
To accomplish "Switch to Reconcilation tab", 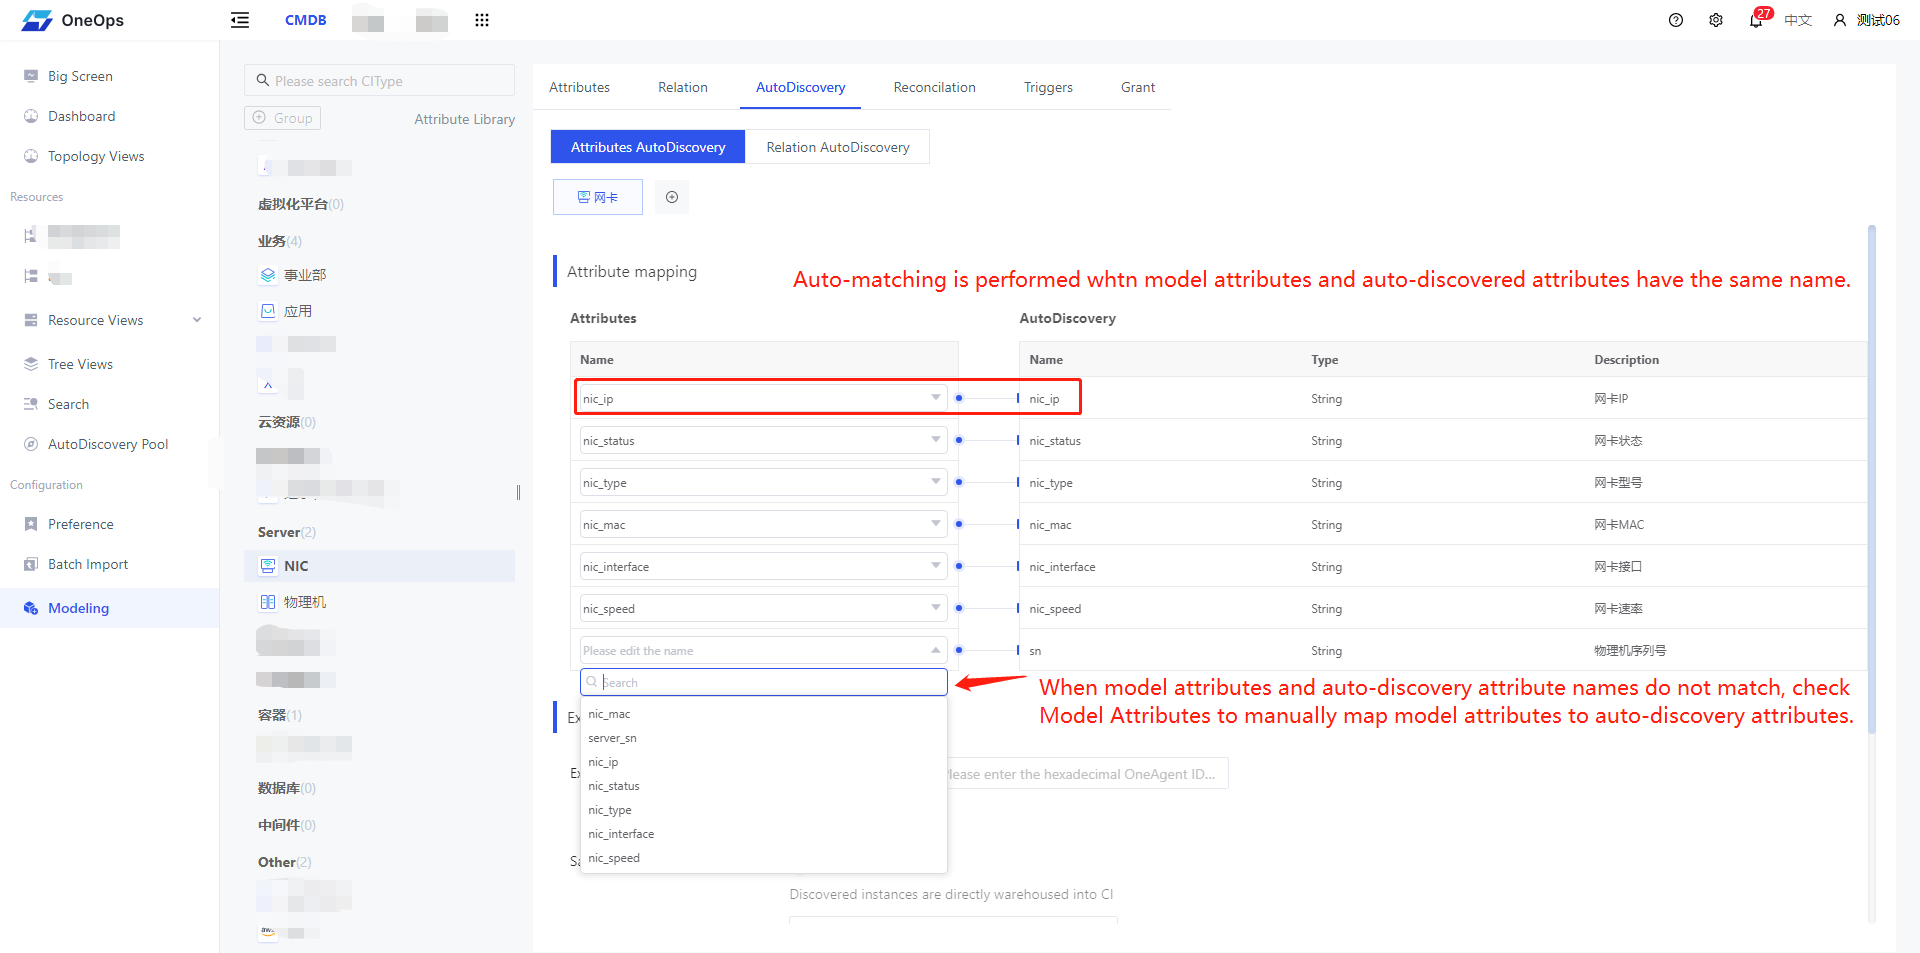I will click(x=934, y=87).
